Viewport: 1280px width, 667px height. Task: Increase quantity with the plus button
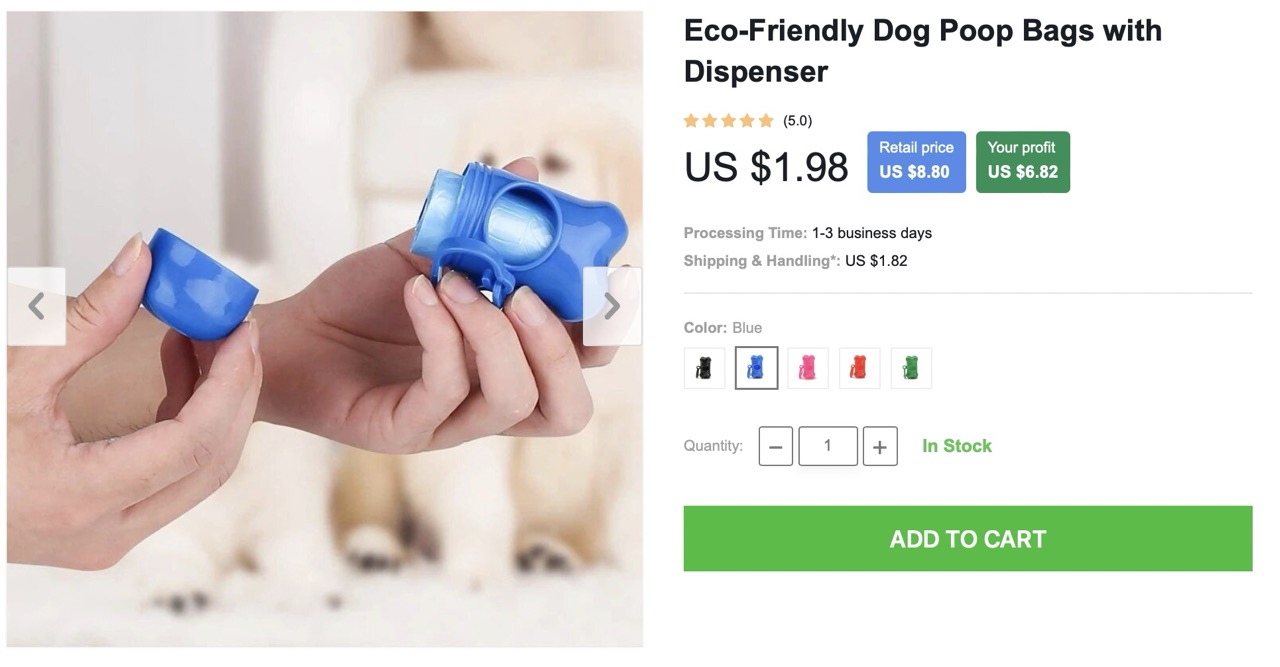(879, 446)
